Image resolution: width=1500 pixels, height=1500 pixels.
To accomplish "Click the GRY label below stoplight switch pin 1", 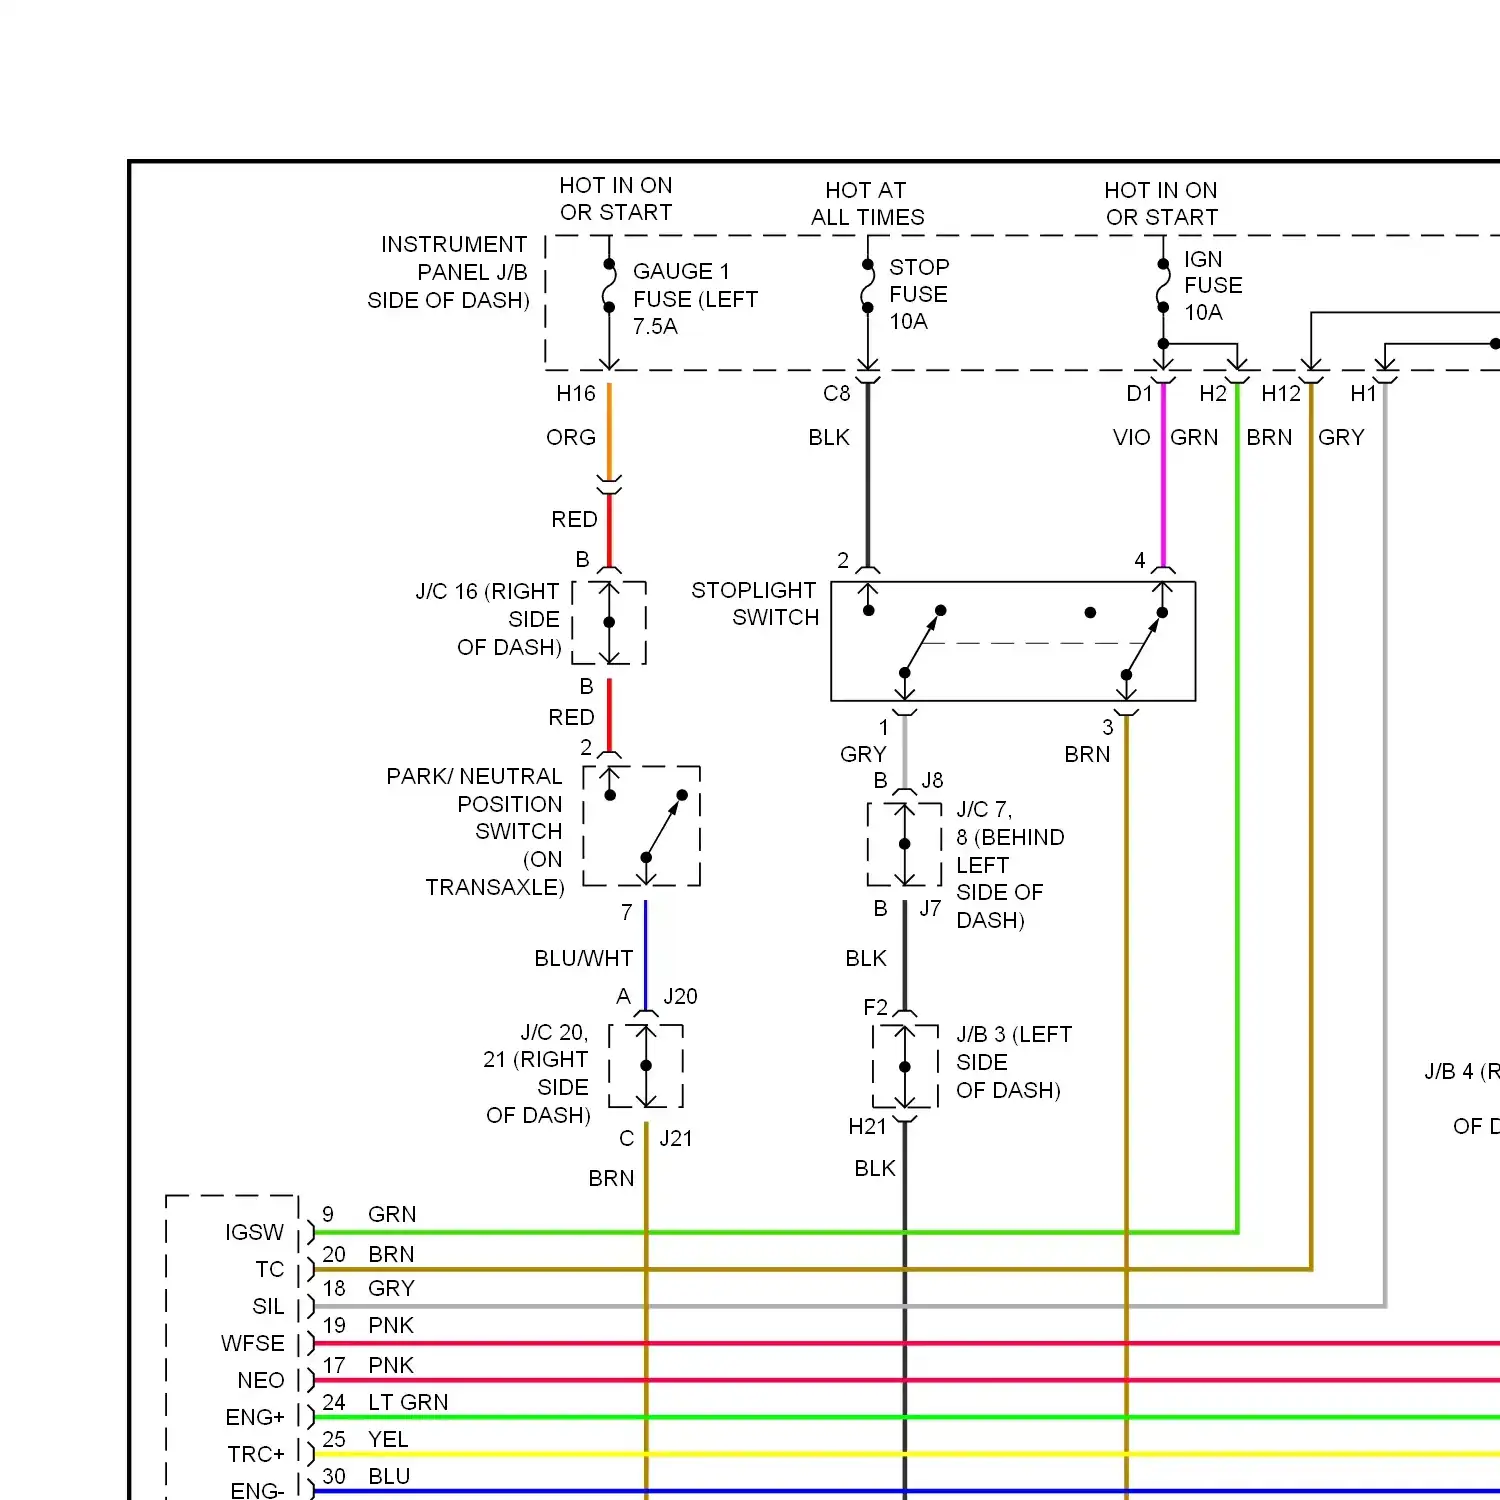I will click(863, 755).
